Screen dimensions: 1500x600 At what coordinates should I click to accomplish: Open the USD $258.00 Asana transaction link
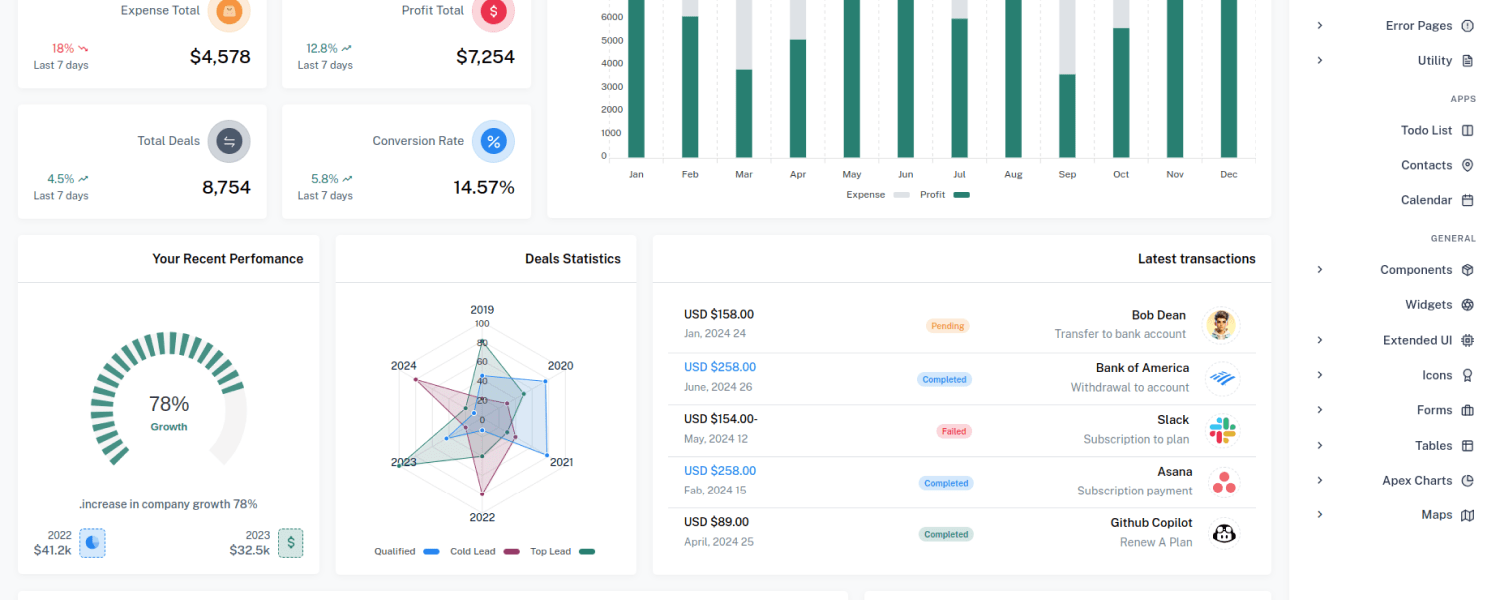point(720,471)
